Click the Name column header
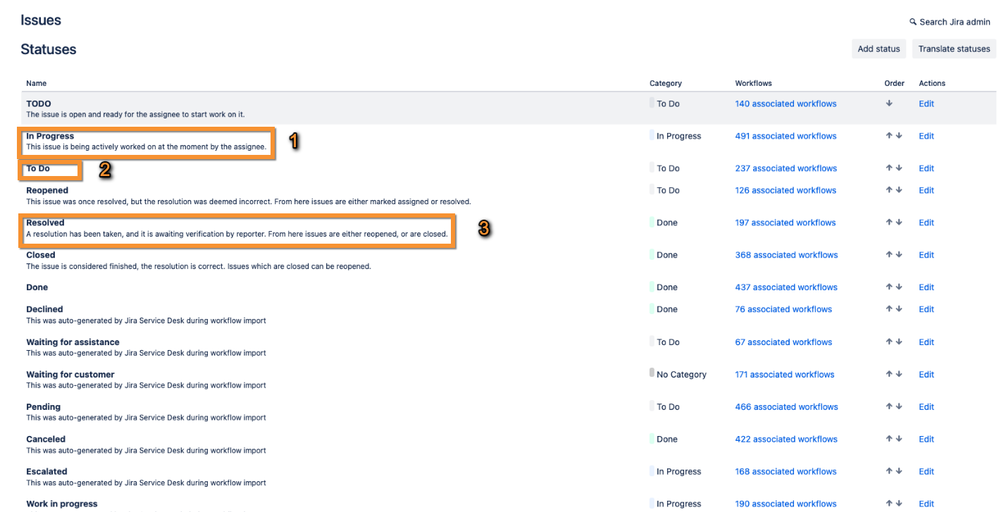Screen dimensions: 999x512 click(x=36, y=83)
